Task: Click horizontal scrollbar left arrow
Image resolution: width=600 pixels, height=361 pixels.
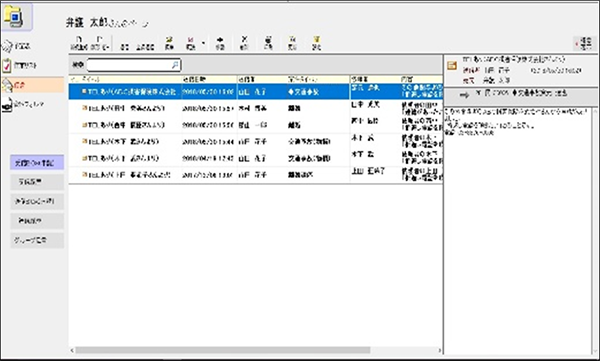Action: click(72, 350)
